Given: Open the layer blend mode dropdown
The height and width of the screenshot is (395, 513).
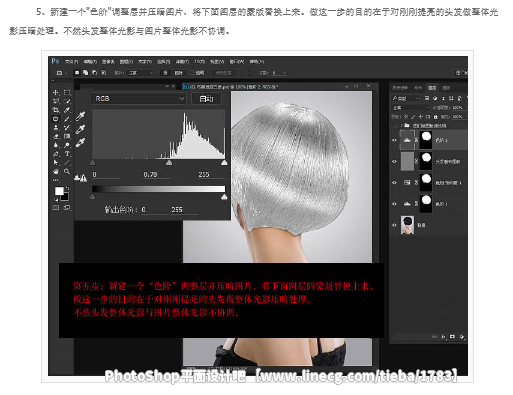Looking at the screenshot, I should pos(411,108).
